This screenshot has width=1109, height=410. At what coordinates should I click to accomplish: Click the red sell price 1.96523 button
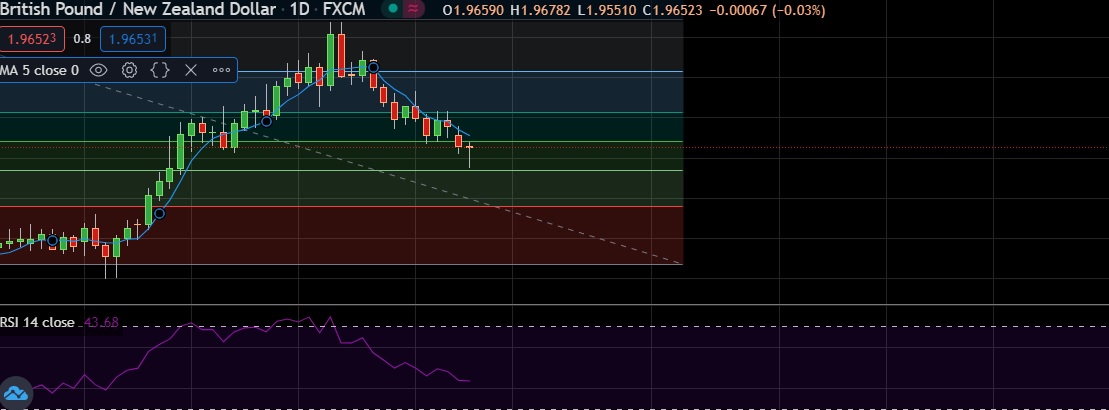[33, 39]
